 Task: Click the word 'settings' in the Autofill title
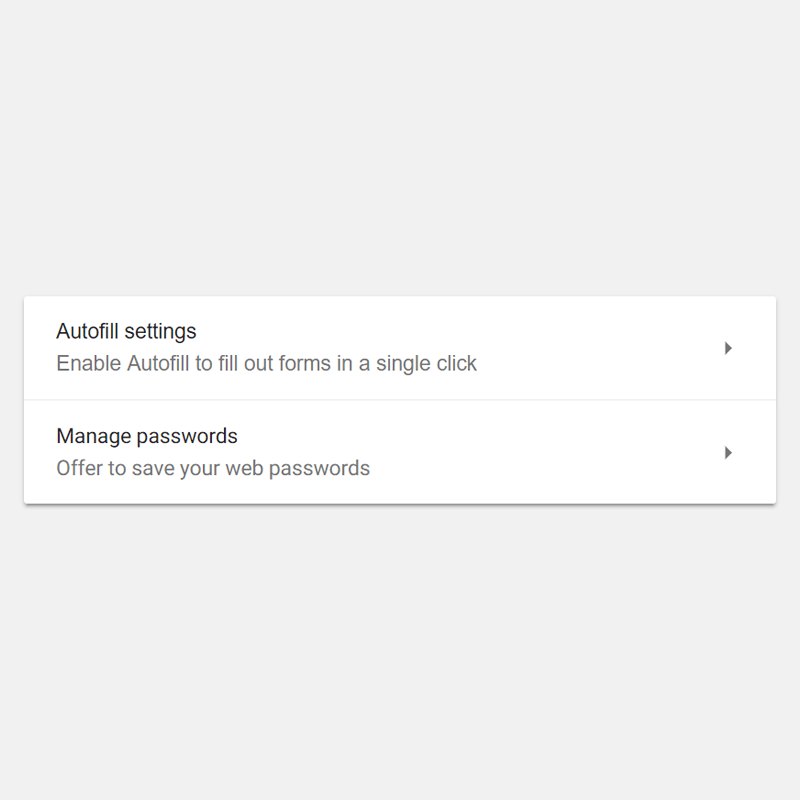(160, 331)
